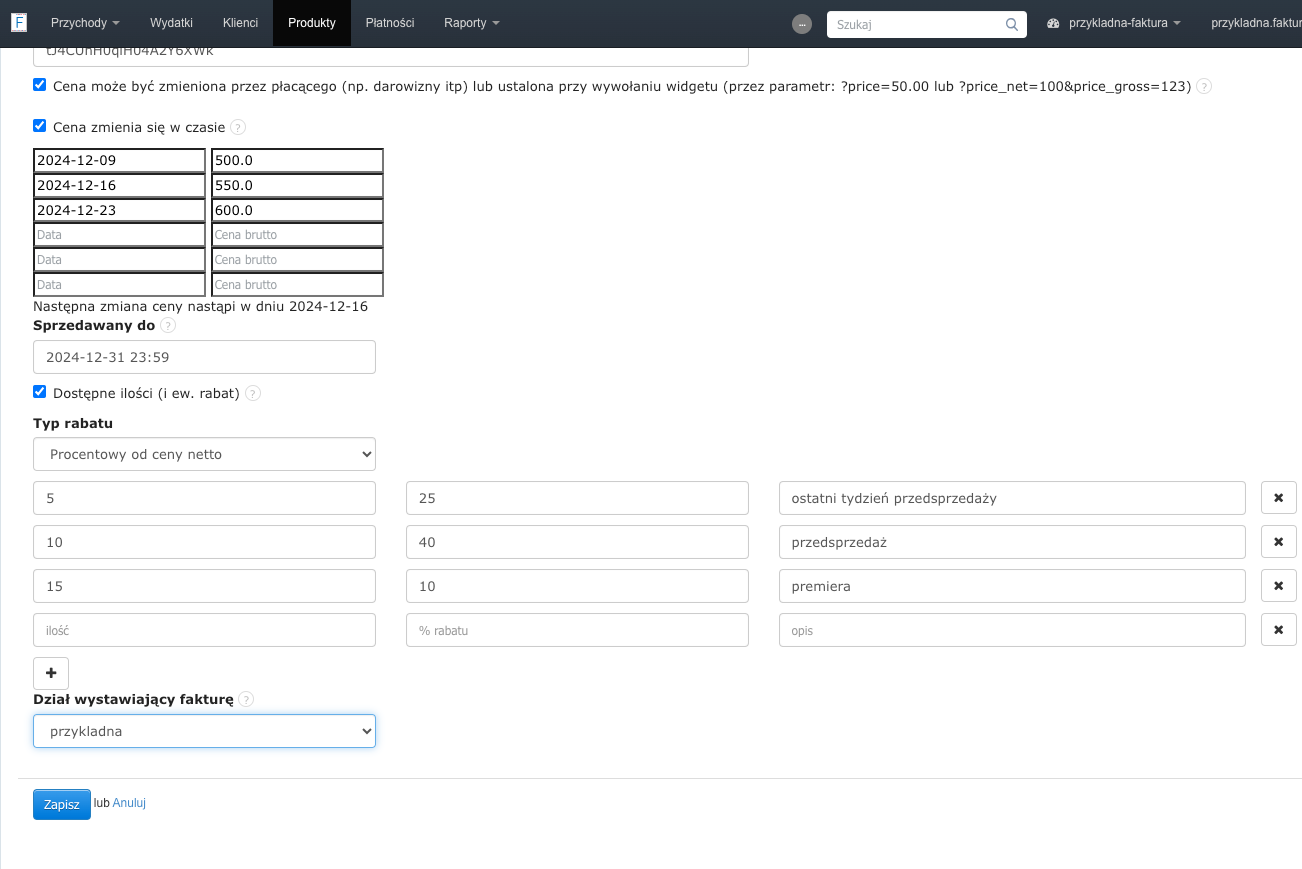Toggle 'Cena zmienia się w czasie' checkbox

pos(40,125)
